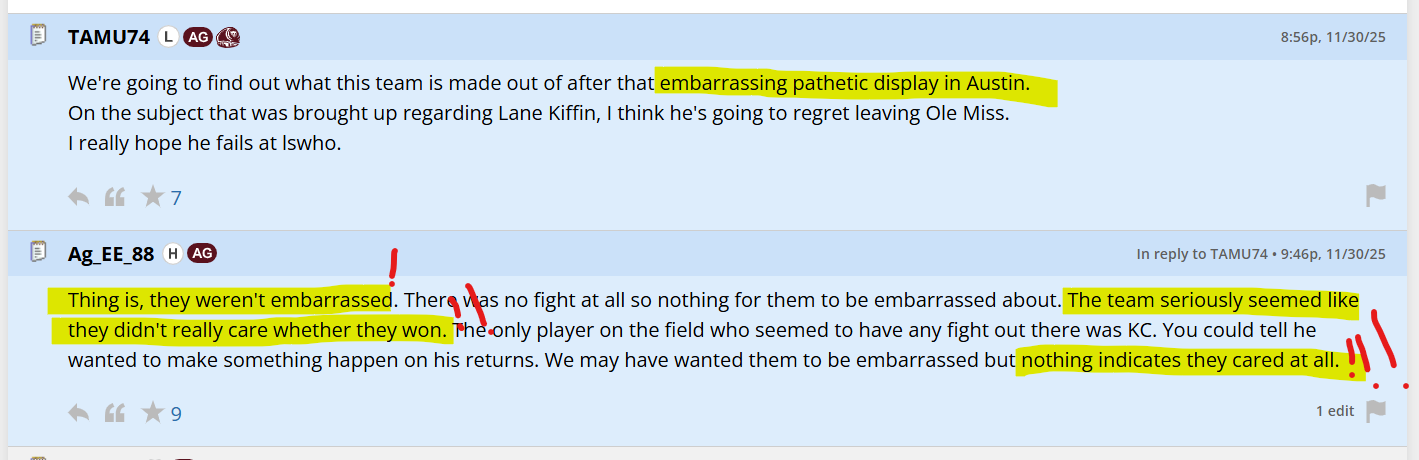Click the notepad icon beside TAMU74
This screenshot has width=1419, height=460.
pyautogui.click(x=38, y=36)
